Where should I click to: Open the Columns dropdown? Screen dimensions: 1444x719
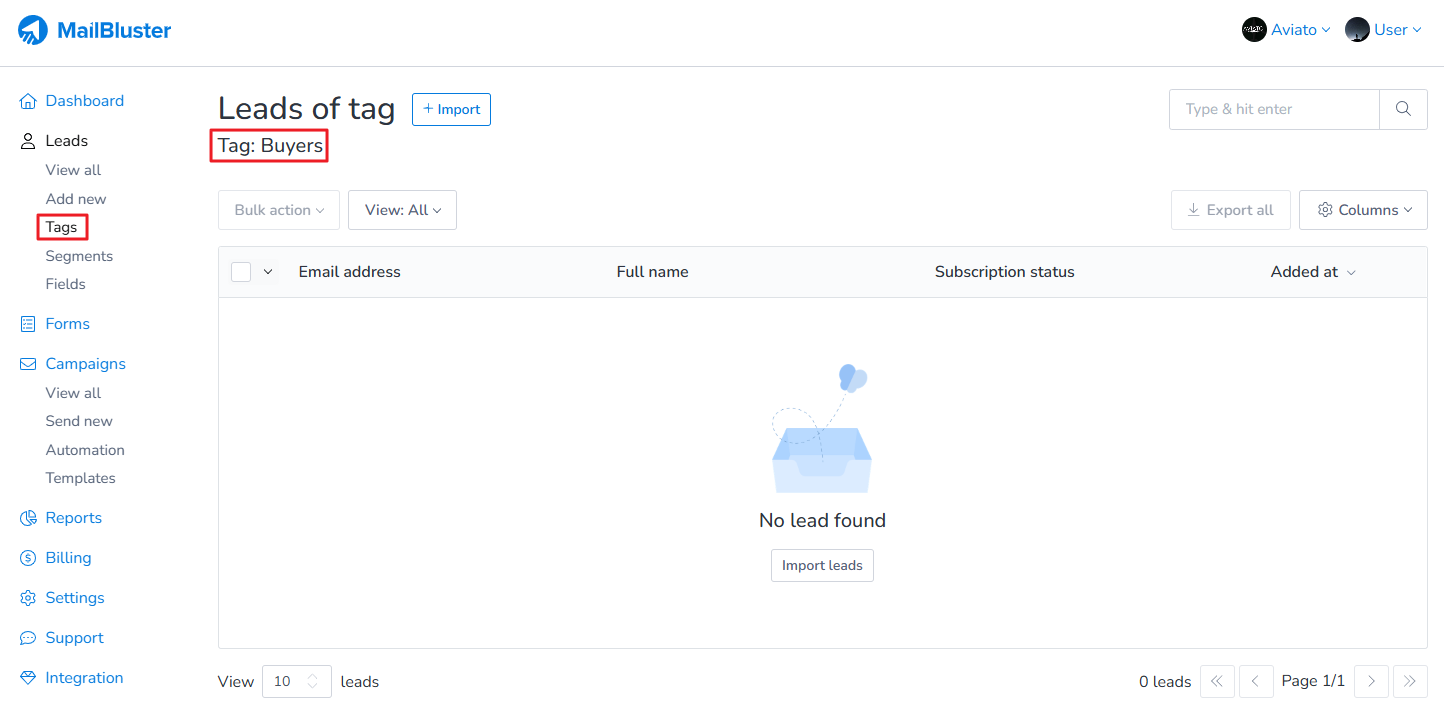coord(1363,210)
